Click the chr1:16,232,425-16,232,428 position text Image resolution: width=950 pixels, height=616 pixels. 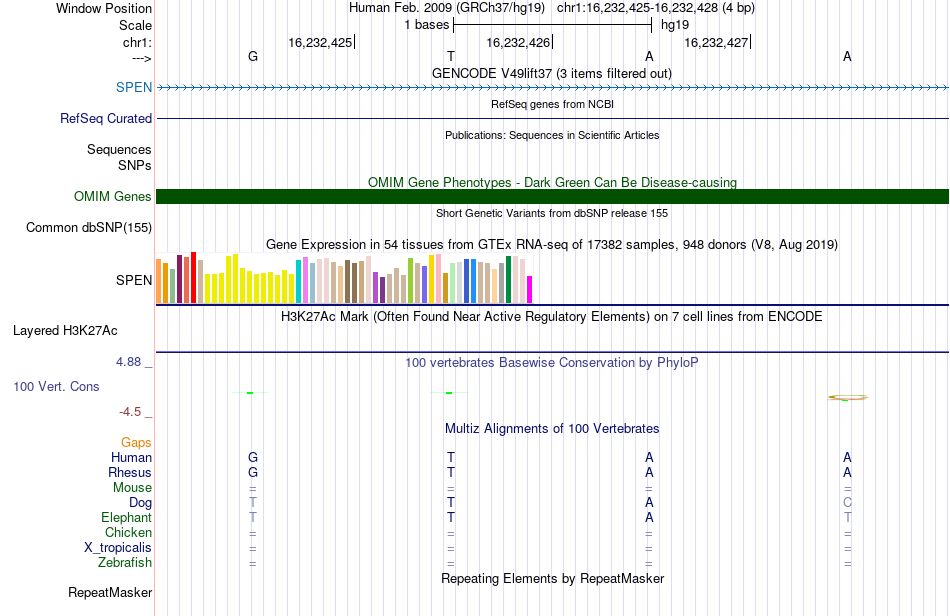[x=656, y=8]
